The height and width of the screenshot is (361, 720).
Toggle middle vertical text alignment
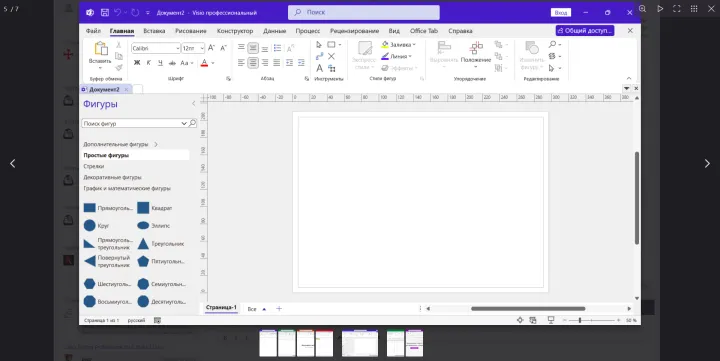tap(253, 48)
